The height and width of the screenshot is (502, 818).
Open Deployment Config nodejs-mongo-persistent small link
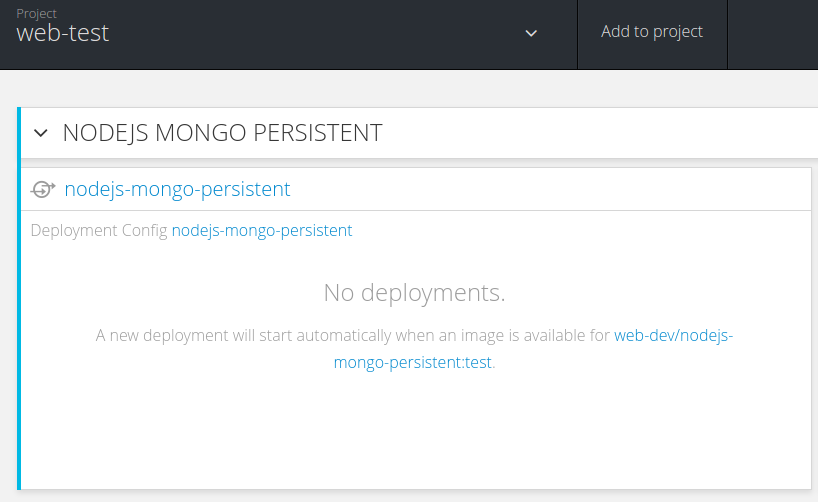click(x=262, y=230)
